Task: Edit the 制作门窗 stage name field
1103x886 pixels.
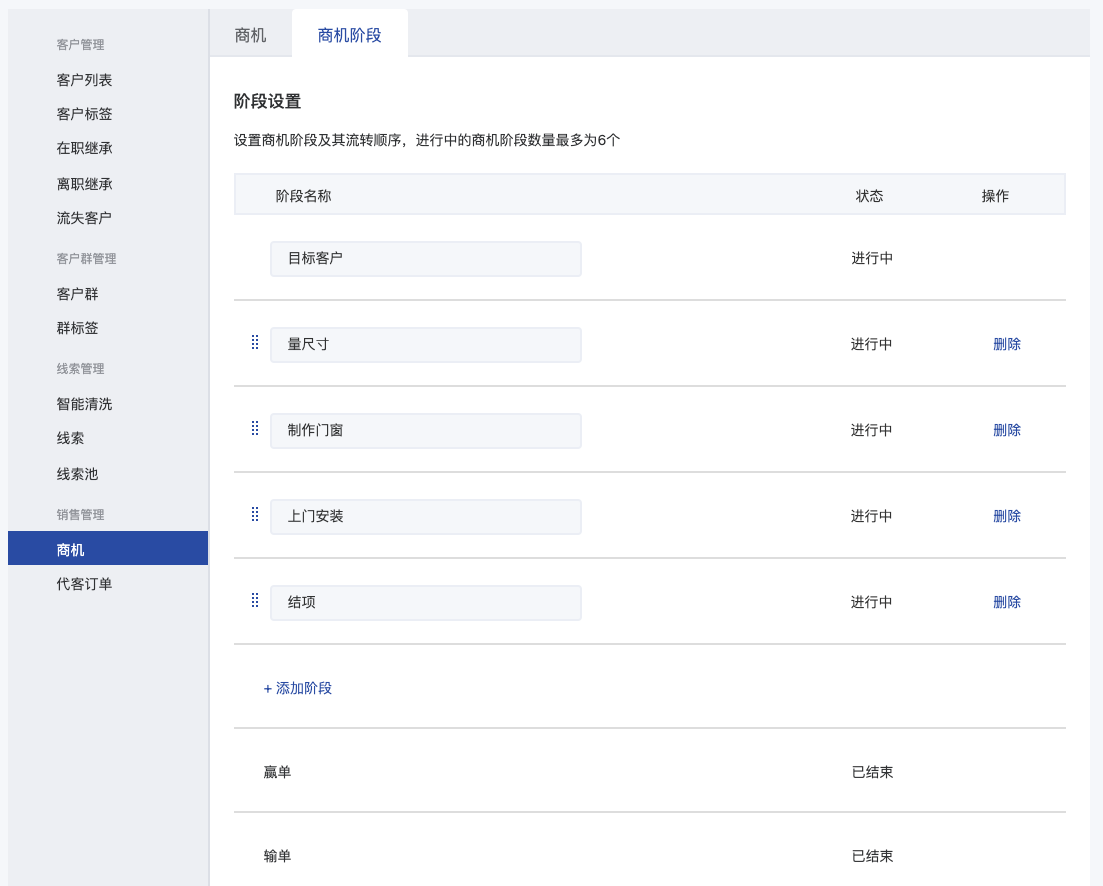Action: click(426, 430)
